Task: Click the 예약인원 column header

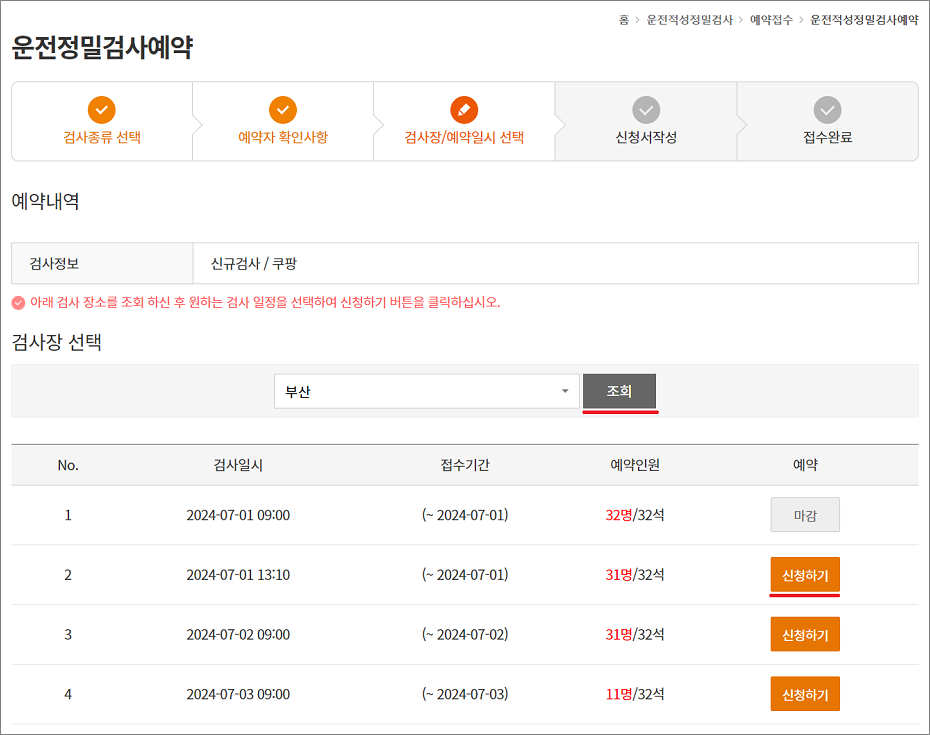Action: coord(635,465)
